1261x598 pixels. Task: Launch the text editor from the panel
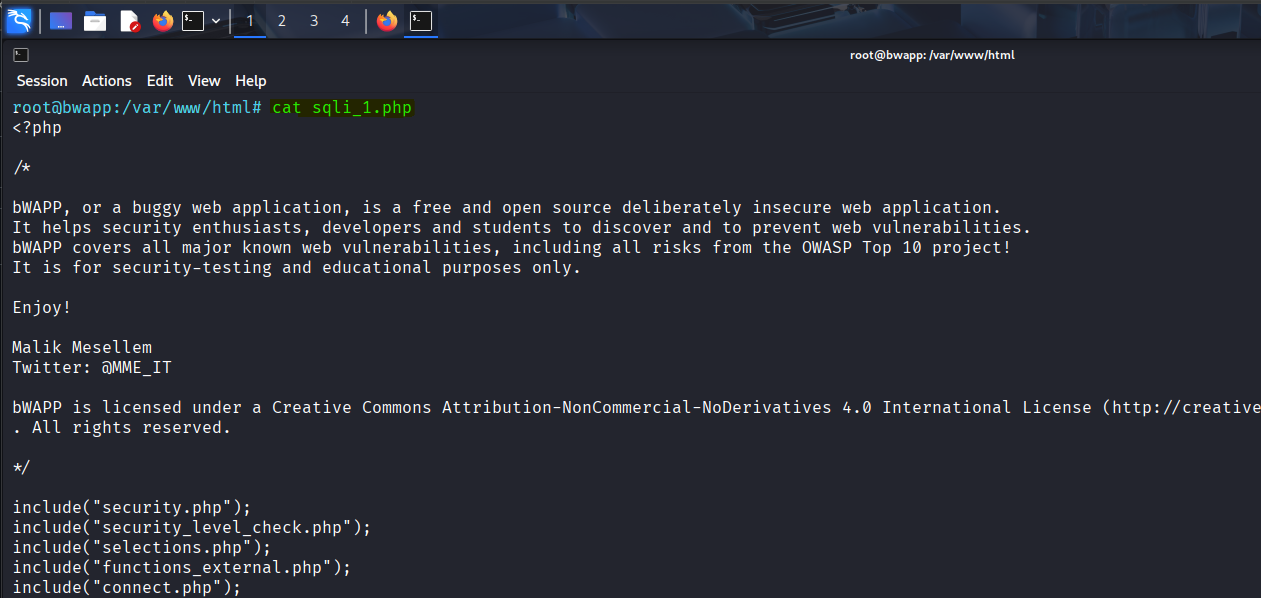[x=129, y=21]
